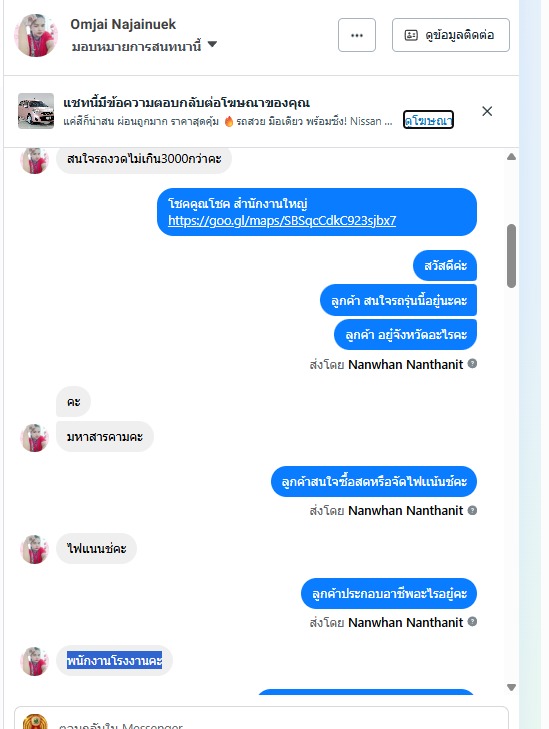Click the highlighted factory employee message
The width and height of the screenshot is (549, 729).
click(114, 660)
